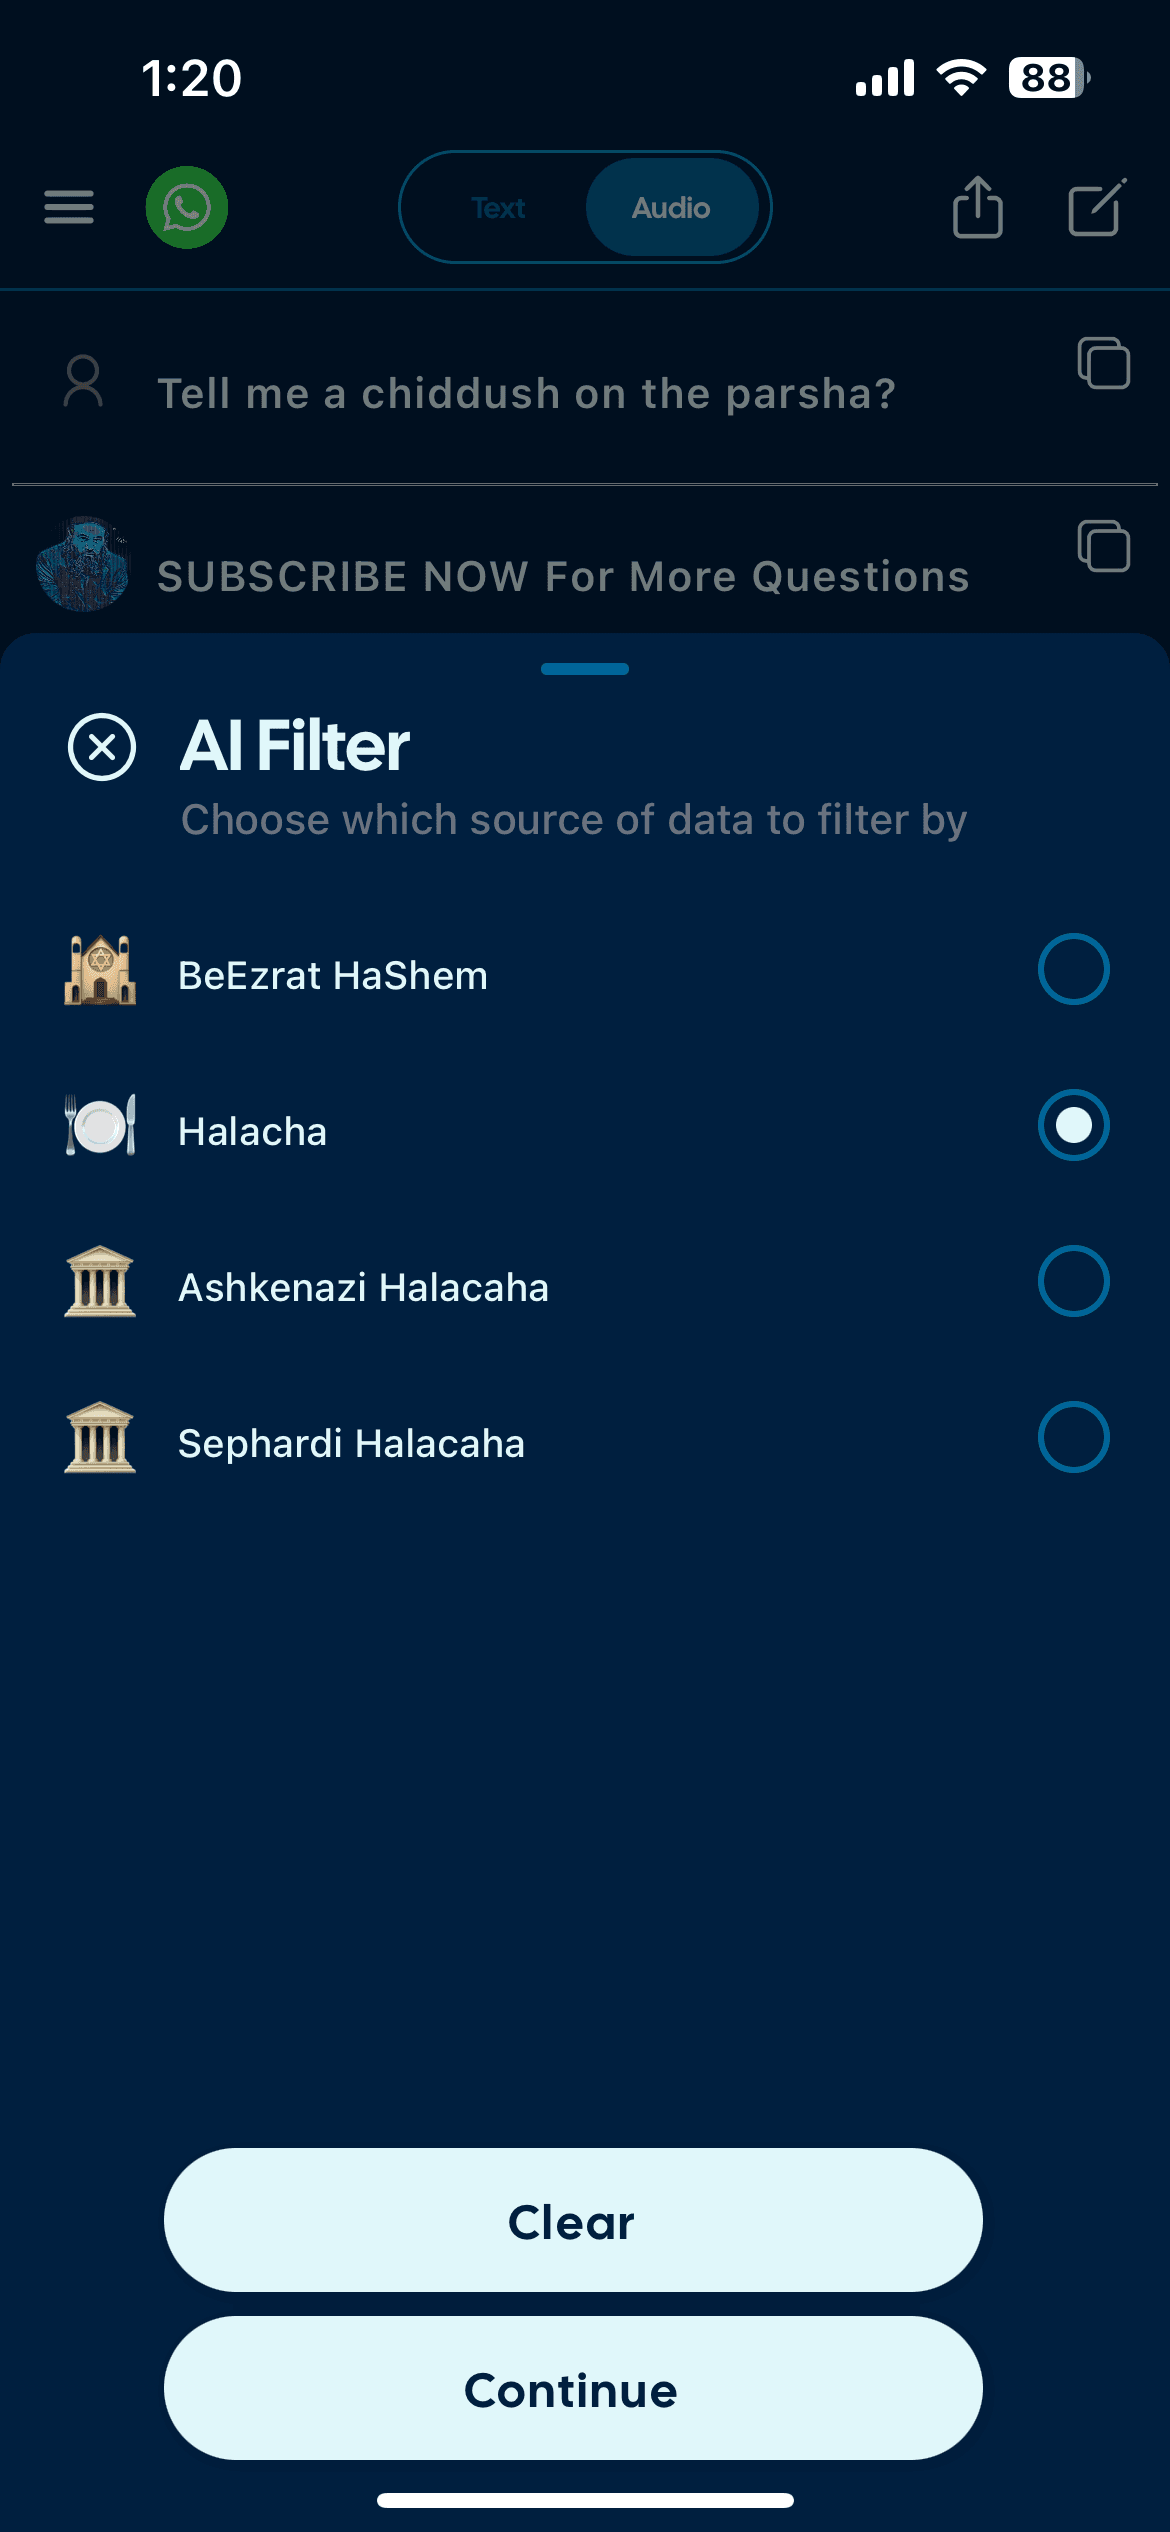Tap the sheet drag handle bar
This screenshot has width=1170, height=2532.
pos(585,669)
